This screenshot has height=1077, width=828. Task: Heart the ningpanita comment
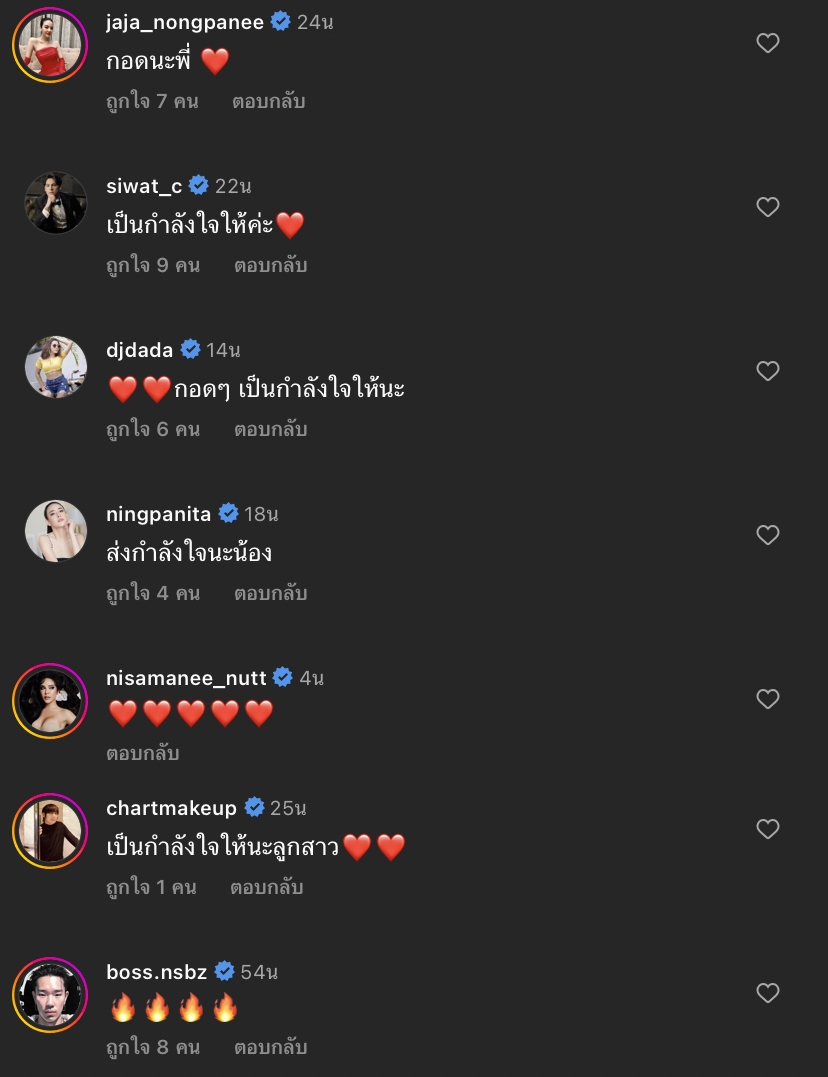pos(767,535)
